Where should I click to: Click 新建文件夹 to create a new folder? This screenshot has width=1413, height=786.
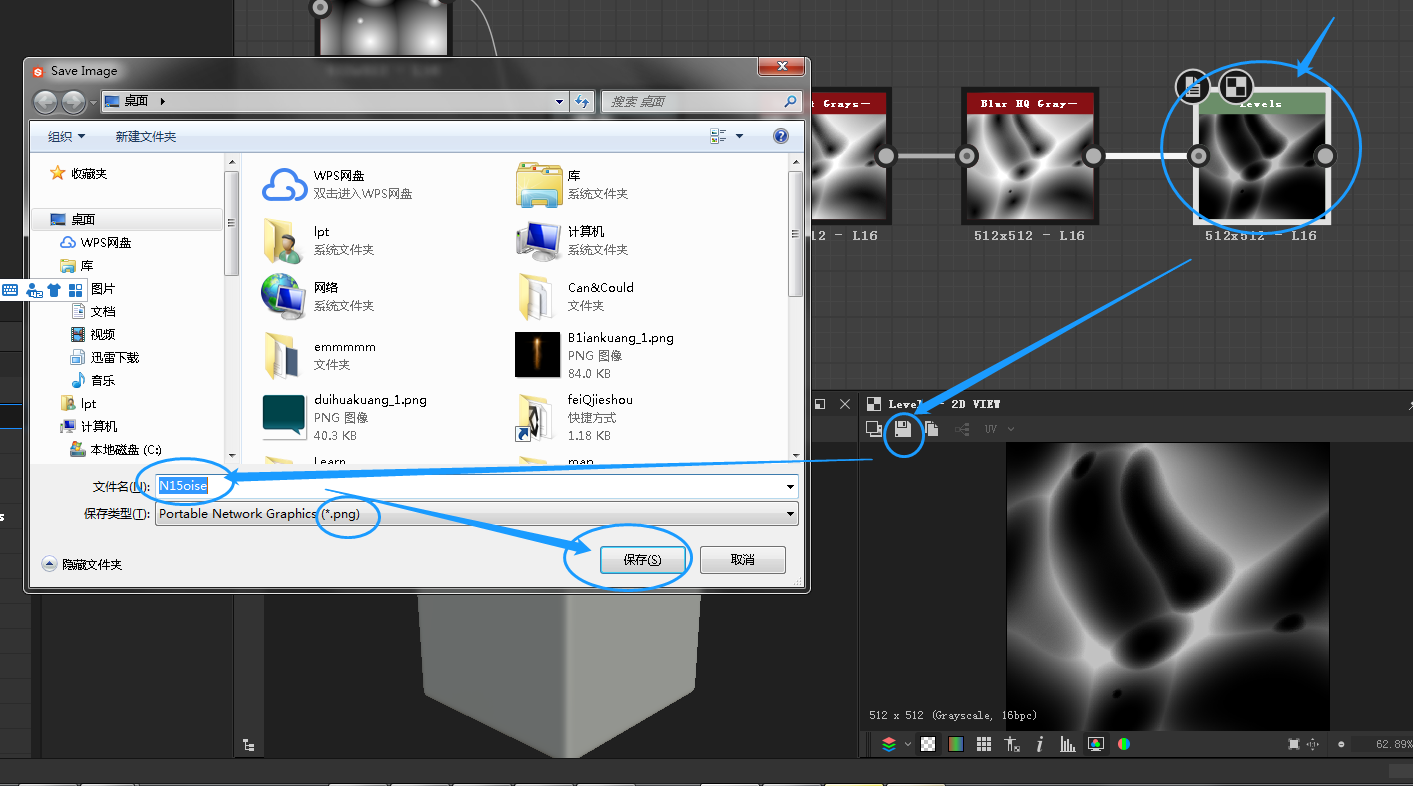[x=146, y=136]
